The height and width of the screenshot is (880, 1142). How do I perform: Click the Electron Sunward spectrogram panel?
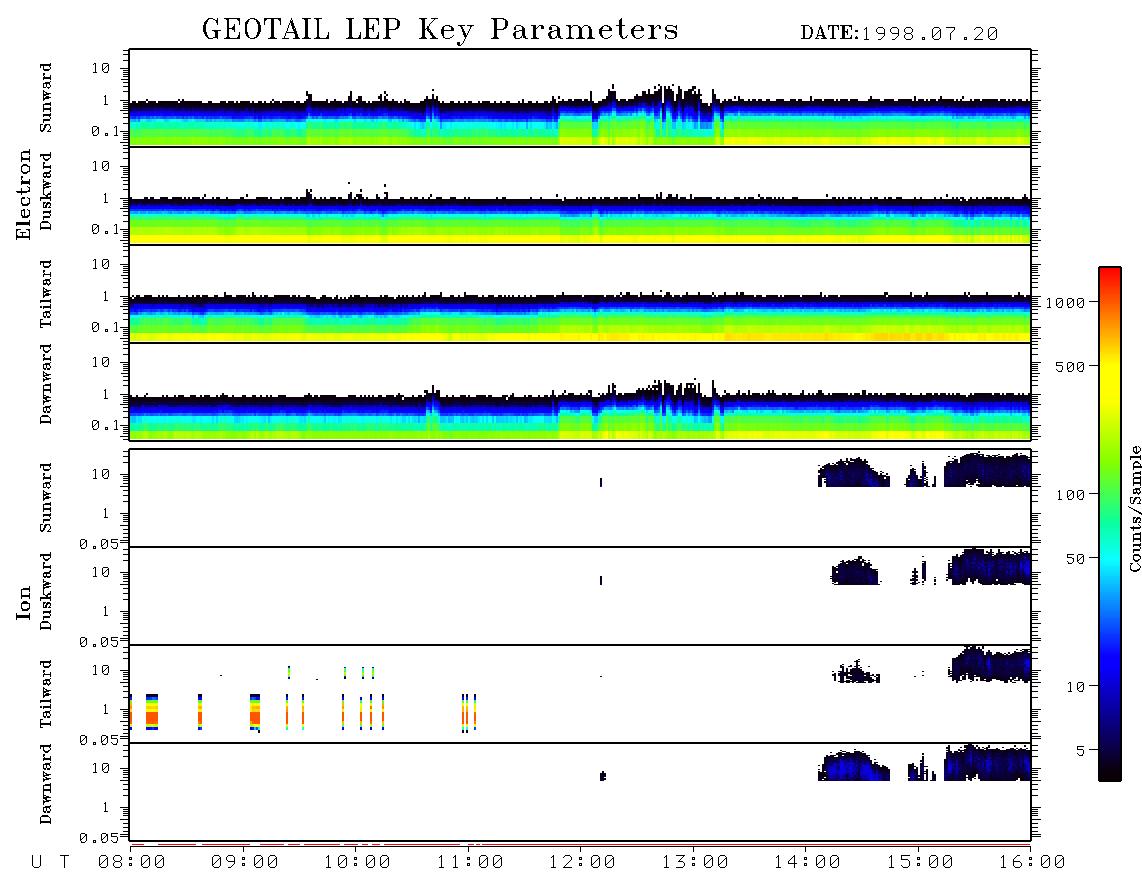tap(580, 98)
